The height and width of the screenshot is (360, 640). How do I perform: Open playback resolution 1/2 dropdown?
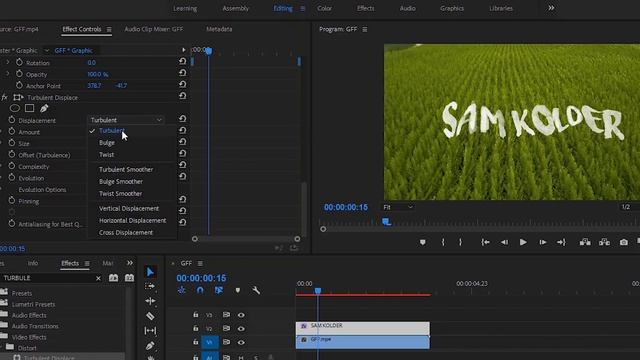630,207
